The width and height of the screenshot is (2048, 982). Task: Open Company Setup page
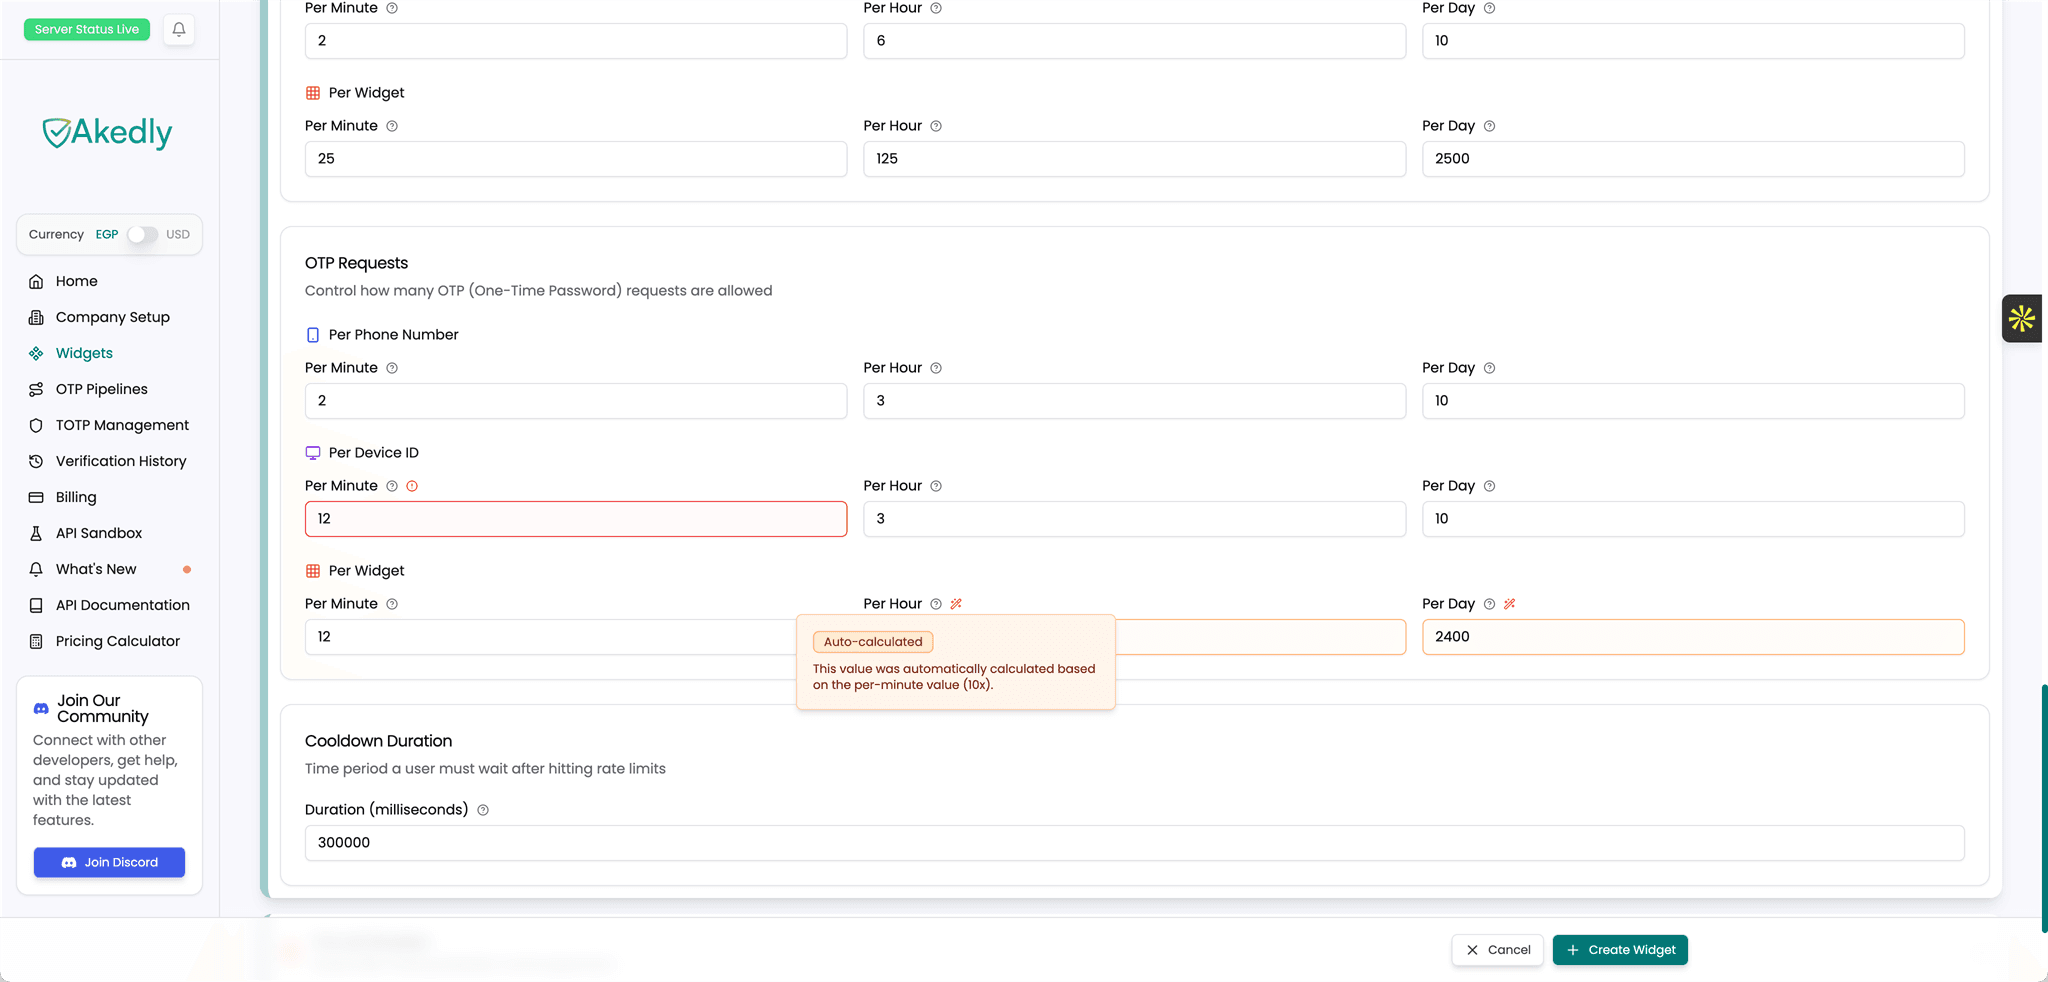(x=112, y=317)
